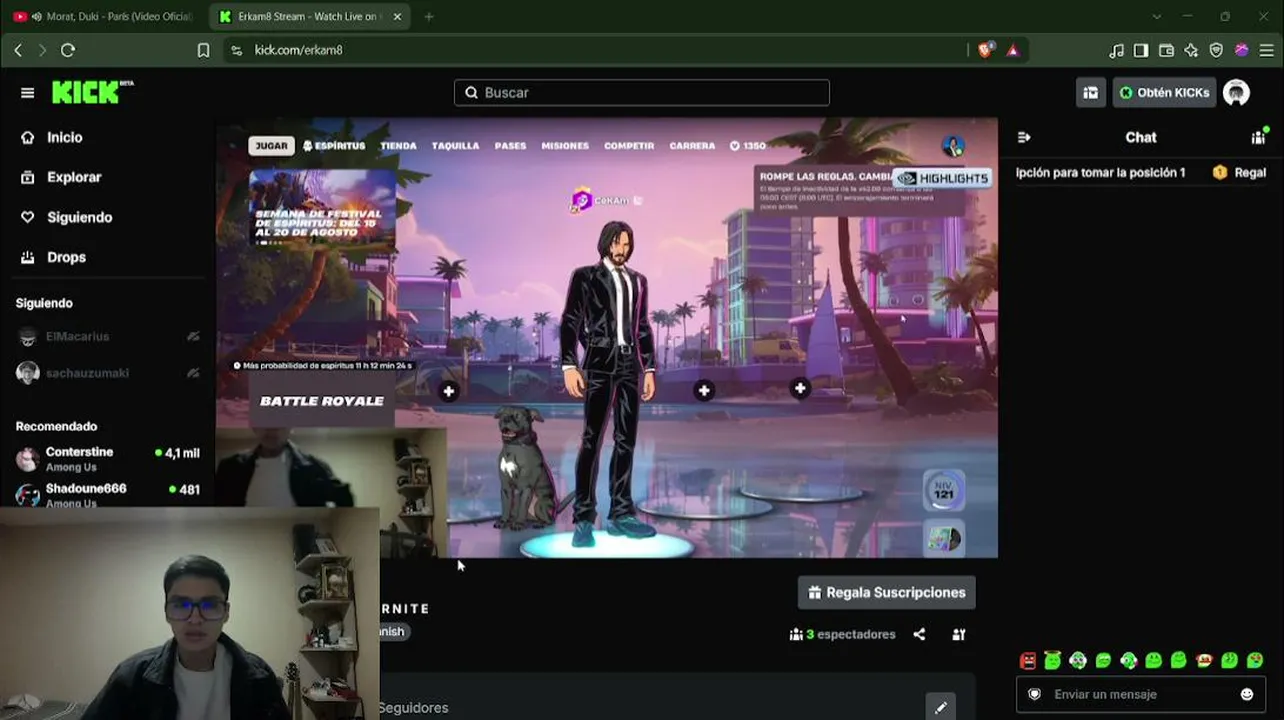This screenshot has height=720, width=1284.
Task: Open the moderator tools icon
Action: (959, 634)
